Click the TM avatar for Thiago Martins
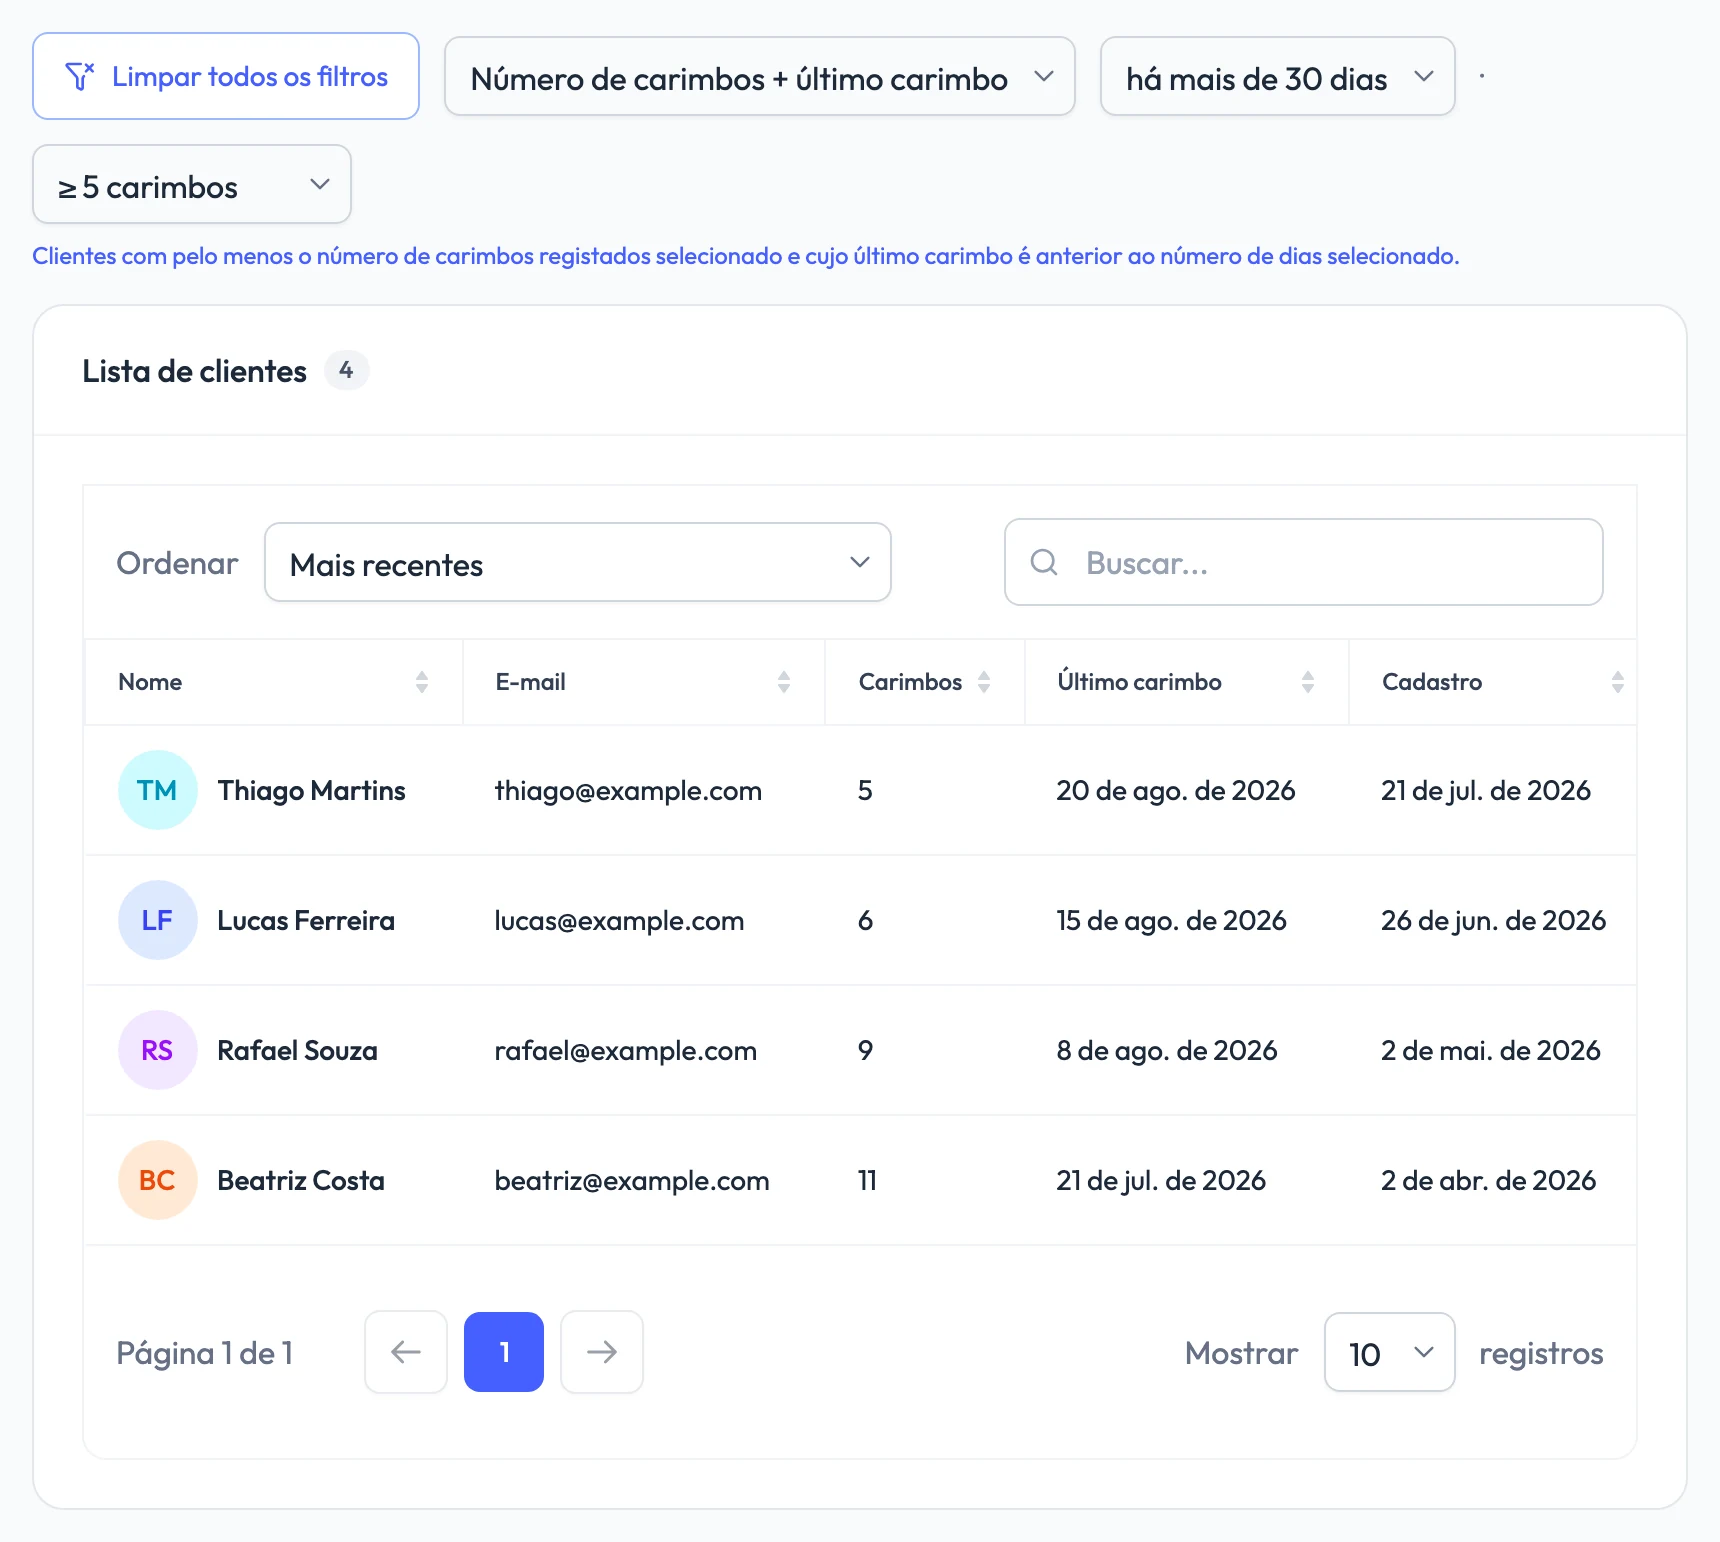Image resolution: width=1720 pixels, height=1542 pixels. pos(158,790)
